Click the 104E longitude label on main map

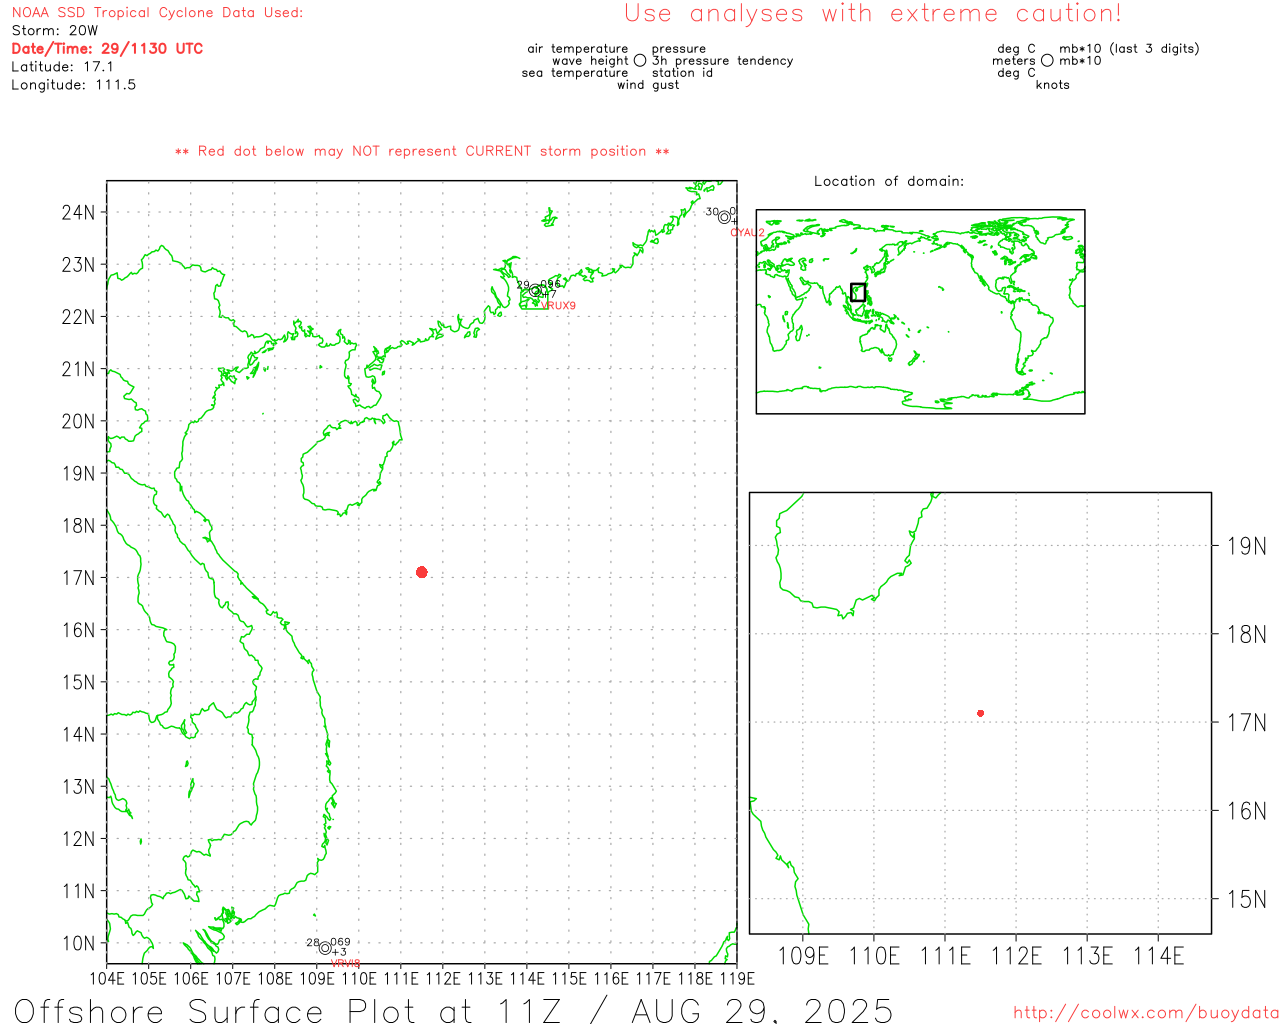click(107, 978)
